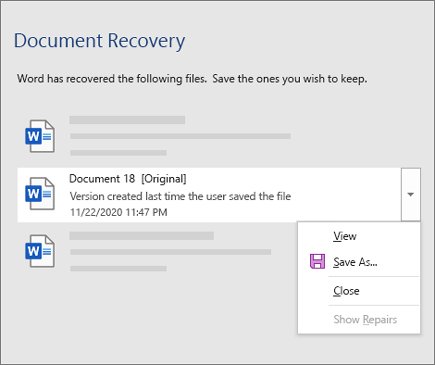This screenshot has height=365, width=435.
Task: Click the timestamp 11/22/2020 11:47 PM
Action: (119, 212)
